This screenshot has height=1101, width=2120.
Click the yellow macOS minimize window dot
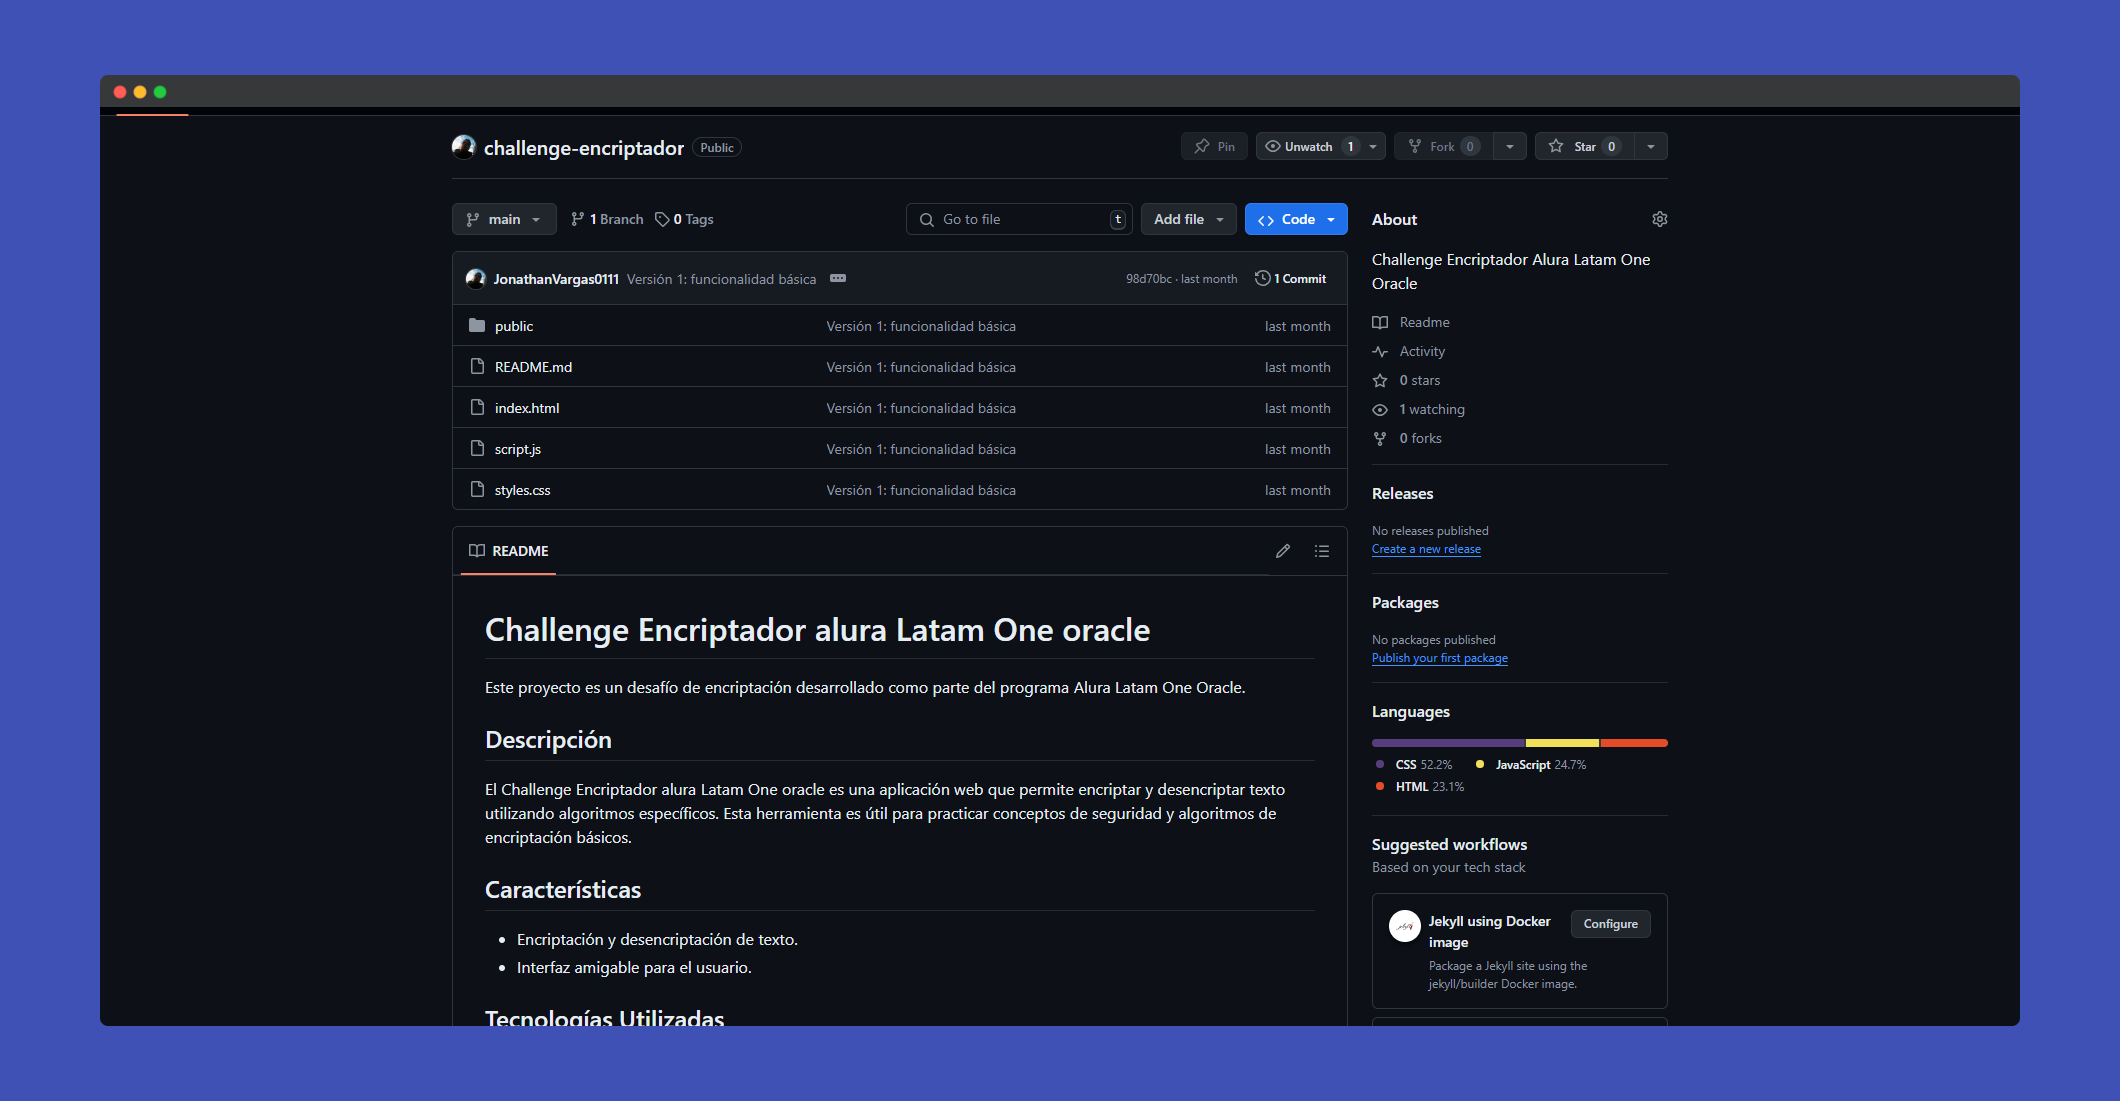pyautogui.click(x=140, y=92)
